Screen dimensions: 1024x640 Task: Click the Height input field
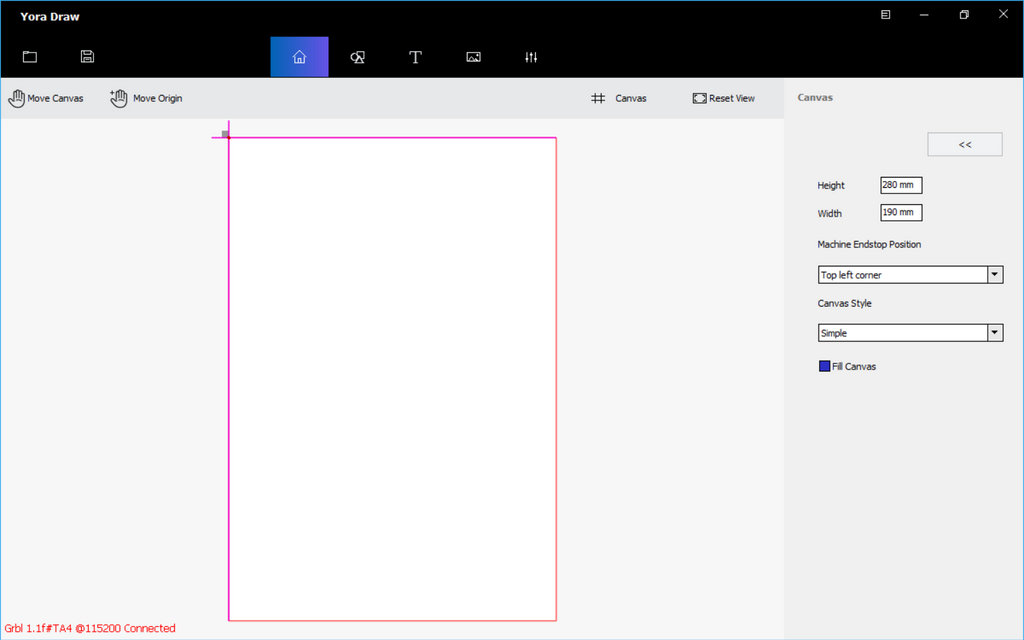pos(901,185)
